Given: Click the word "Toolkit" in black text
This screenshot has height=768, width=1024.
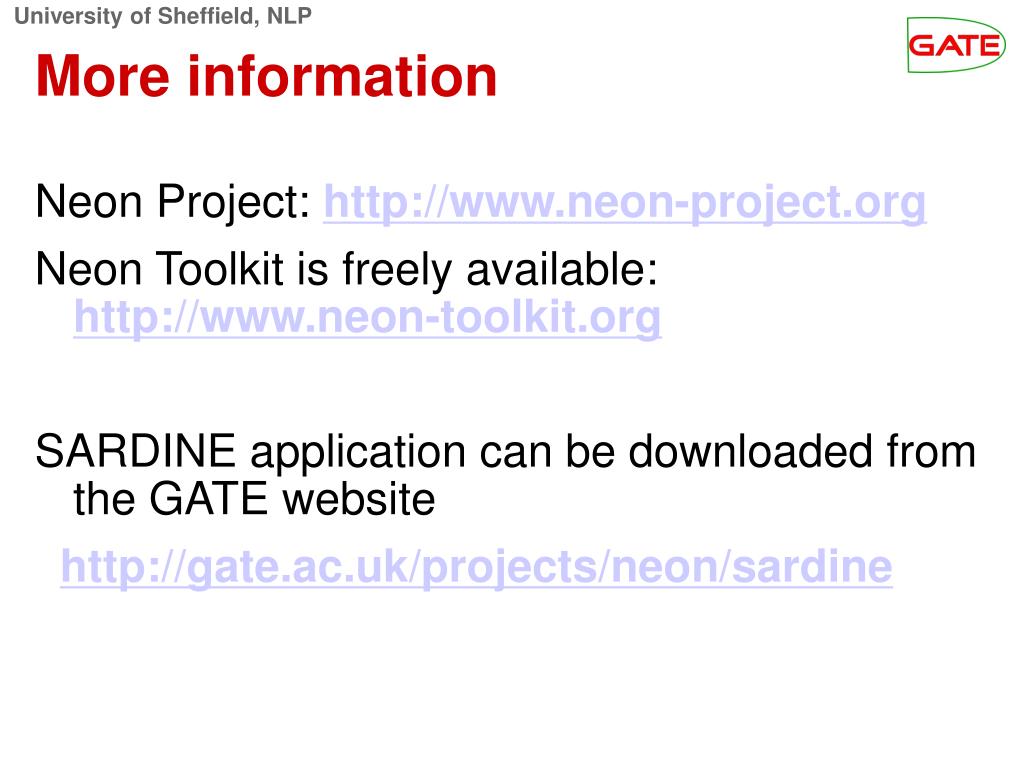Looking at the screenshot, I should pos(220,268).
